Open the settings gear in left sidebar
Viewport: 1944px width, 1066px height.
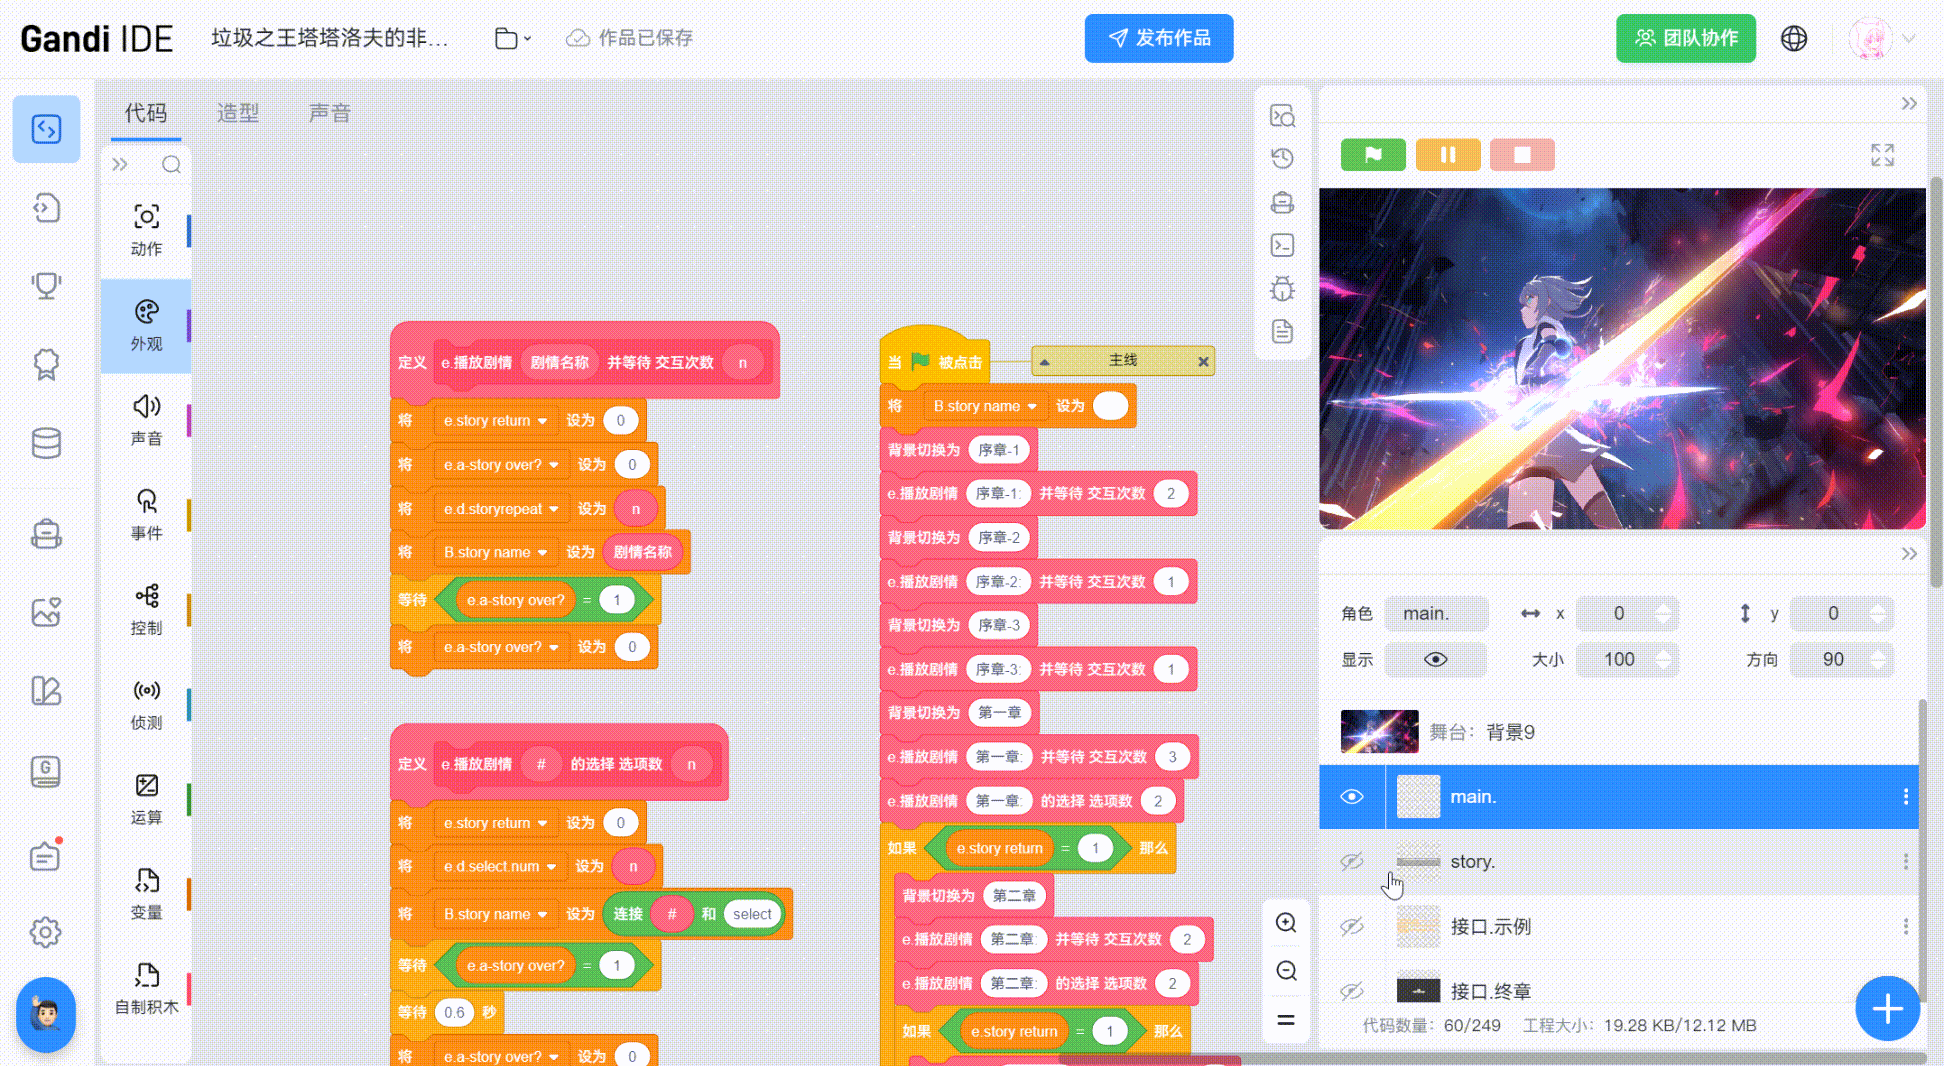(46, 932)
